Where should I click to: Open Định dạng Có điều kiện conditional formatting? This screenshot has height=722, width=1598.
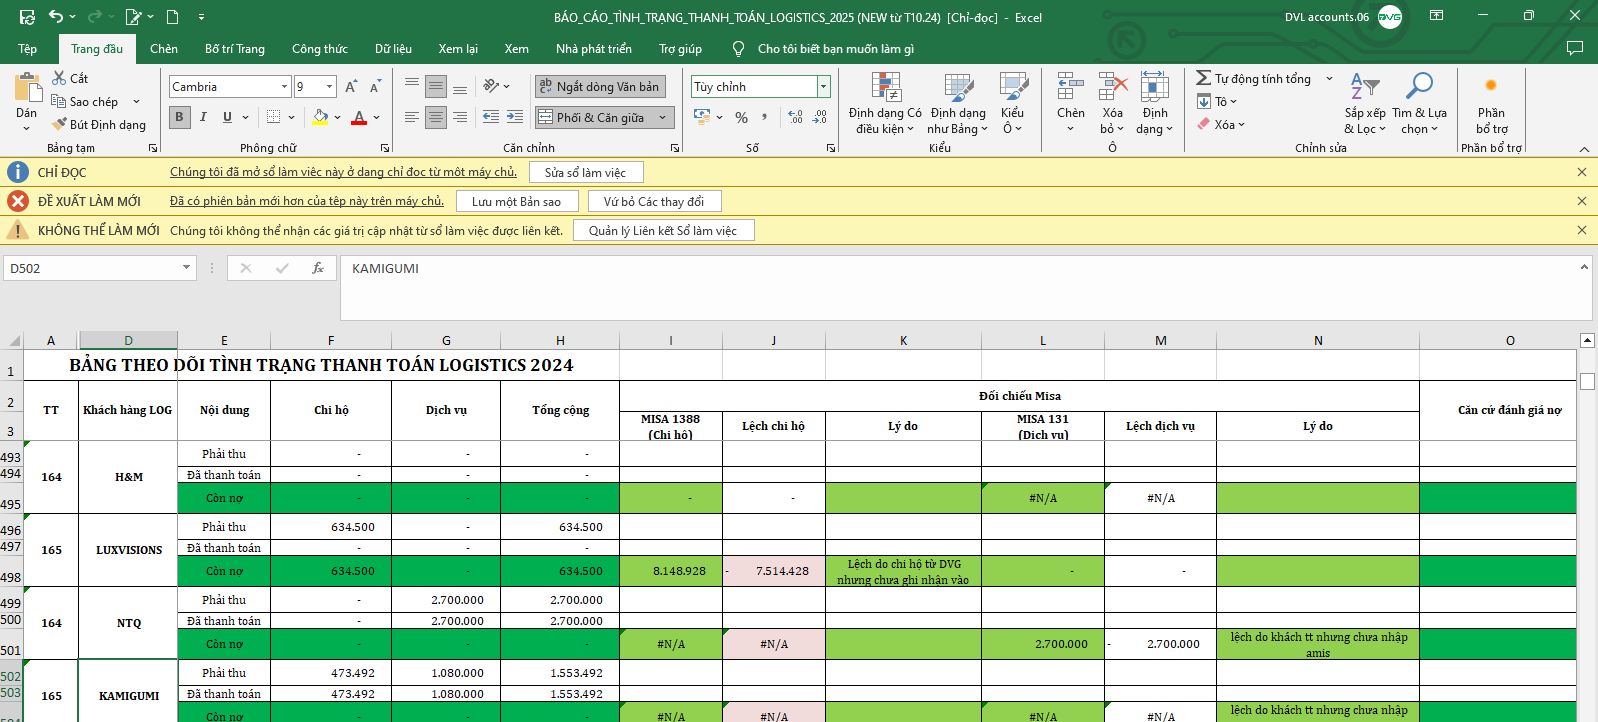[x=886, y=104]
